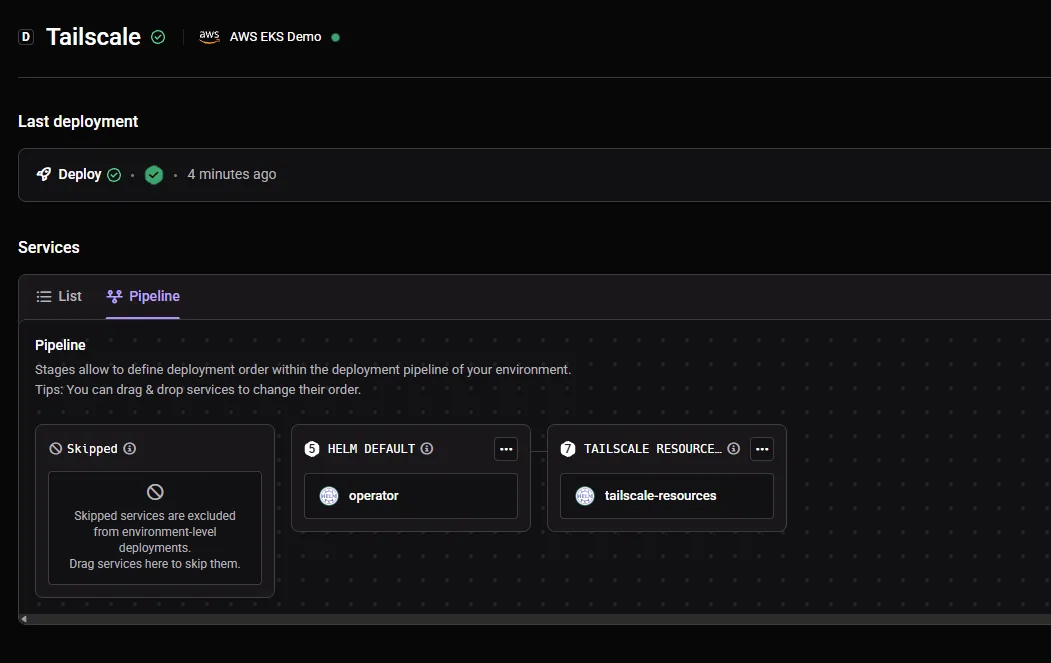Click the TAILSCALE RESOURCE… stage name

point(653,448)
